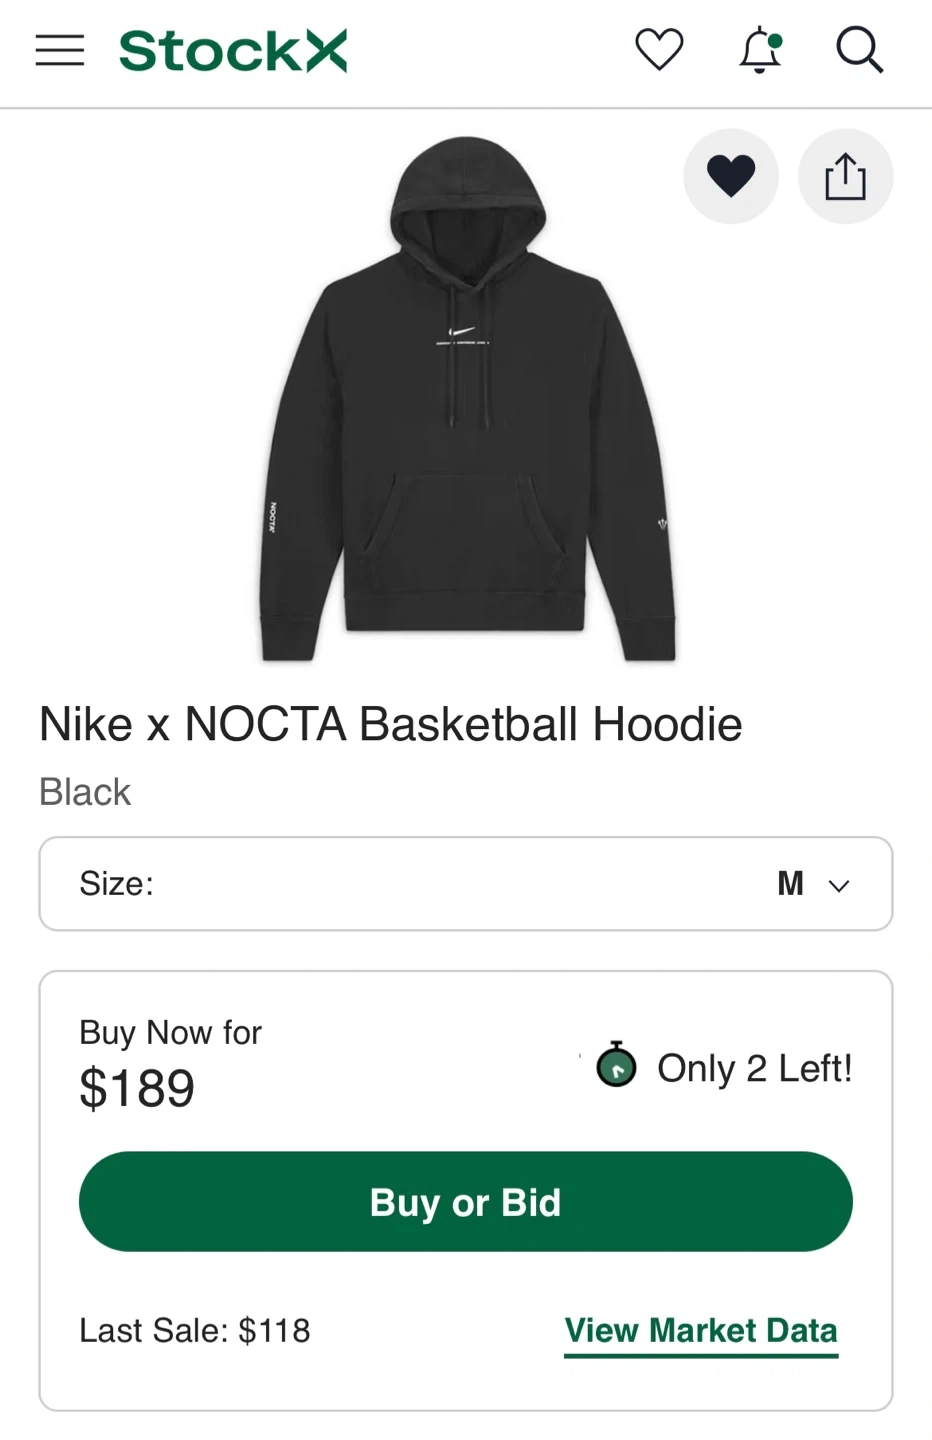Image resolution: width=932 pixels, height=1440 pixels.
Task: Open the View Market Data link
Action: (x=701, y=1331)
